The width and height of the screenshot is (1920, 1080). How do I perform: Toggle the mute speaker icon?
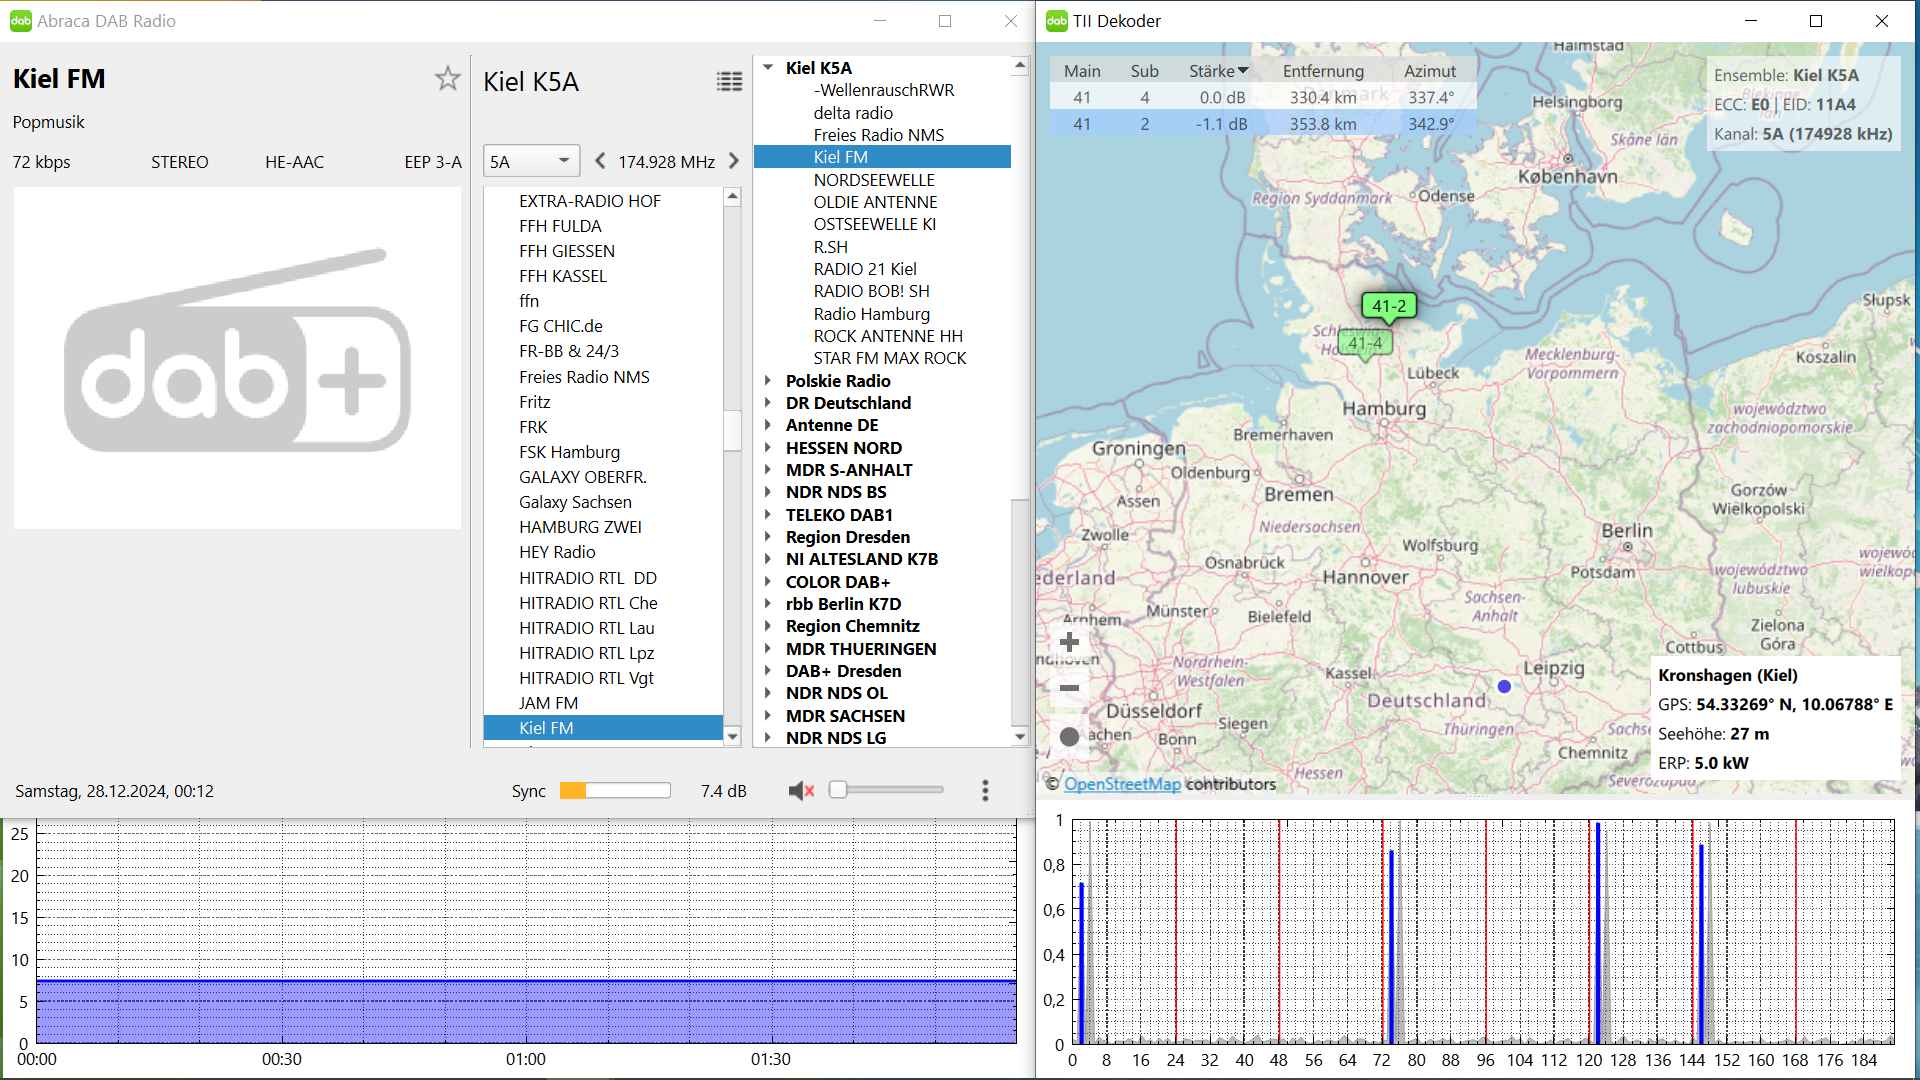point(800,791)
